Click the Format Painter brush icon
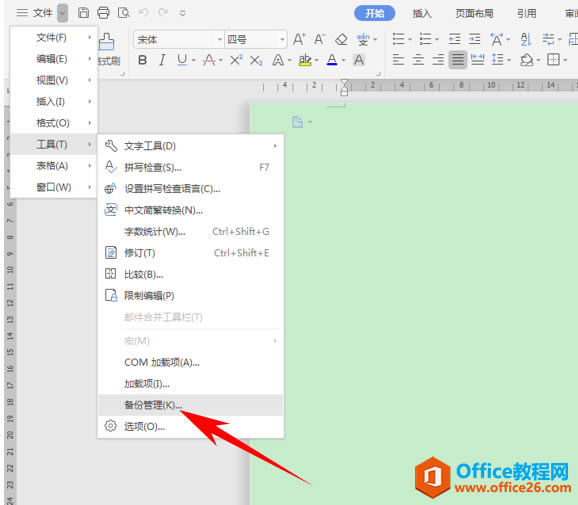Screen dimensions: 578x505 click(x=107, y=42)
